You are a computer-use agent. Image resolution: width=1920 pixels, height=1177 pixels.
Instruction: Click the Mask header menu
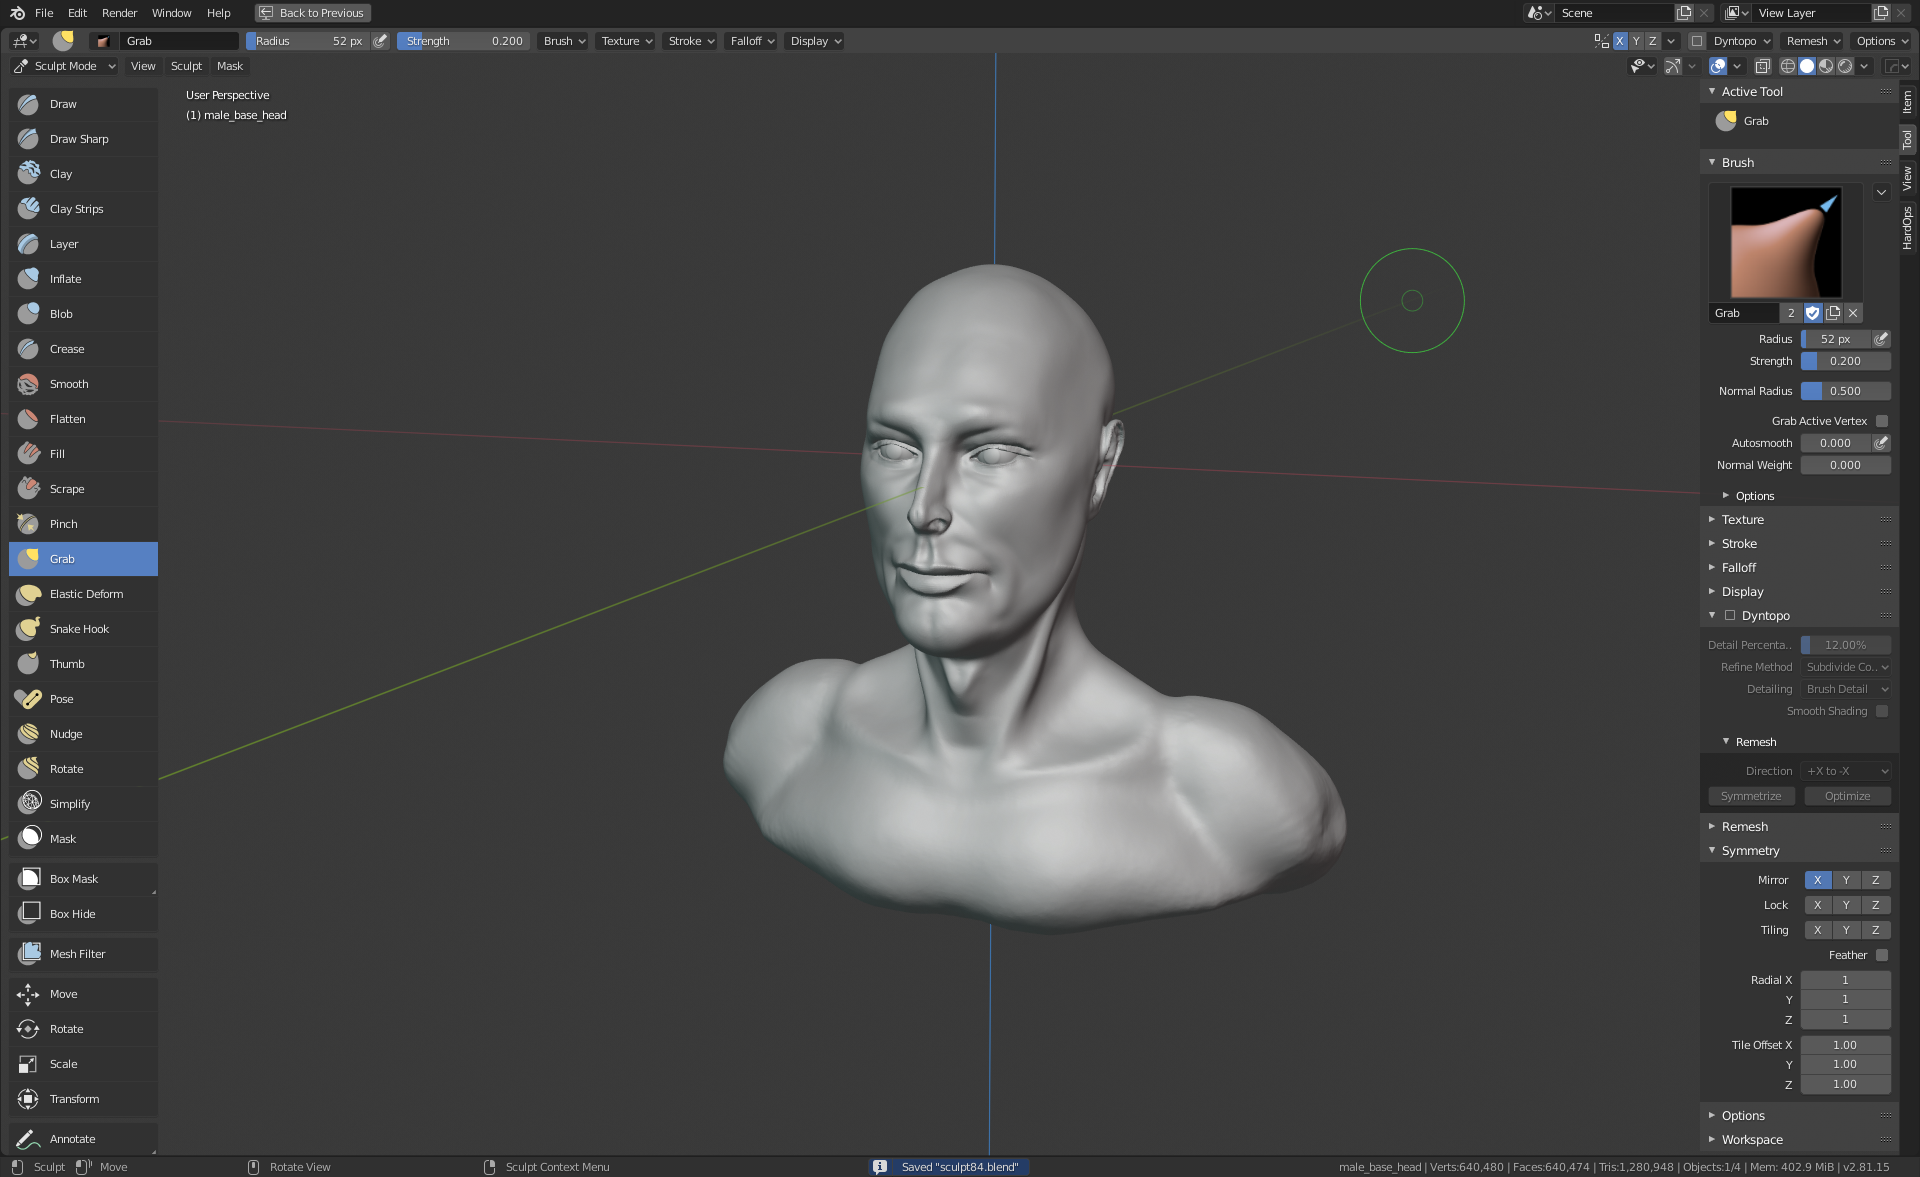point(230,66)
